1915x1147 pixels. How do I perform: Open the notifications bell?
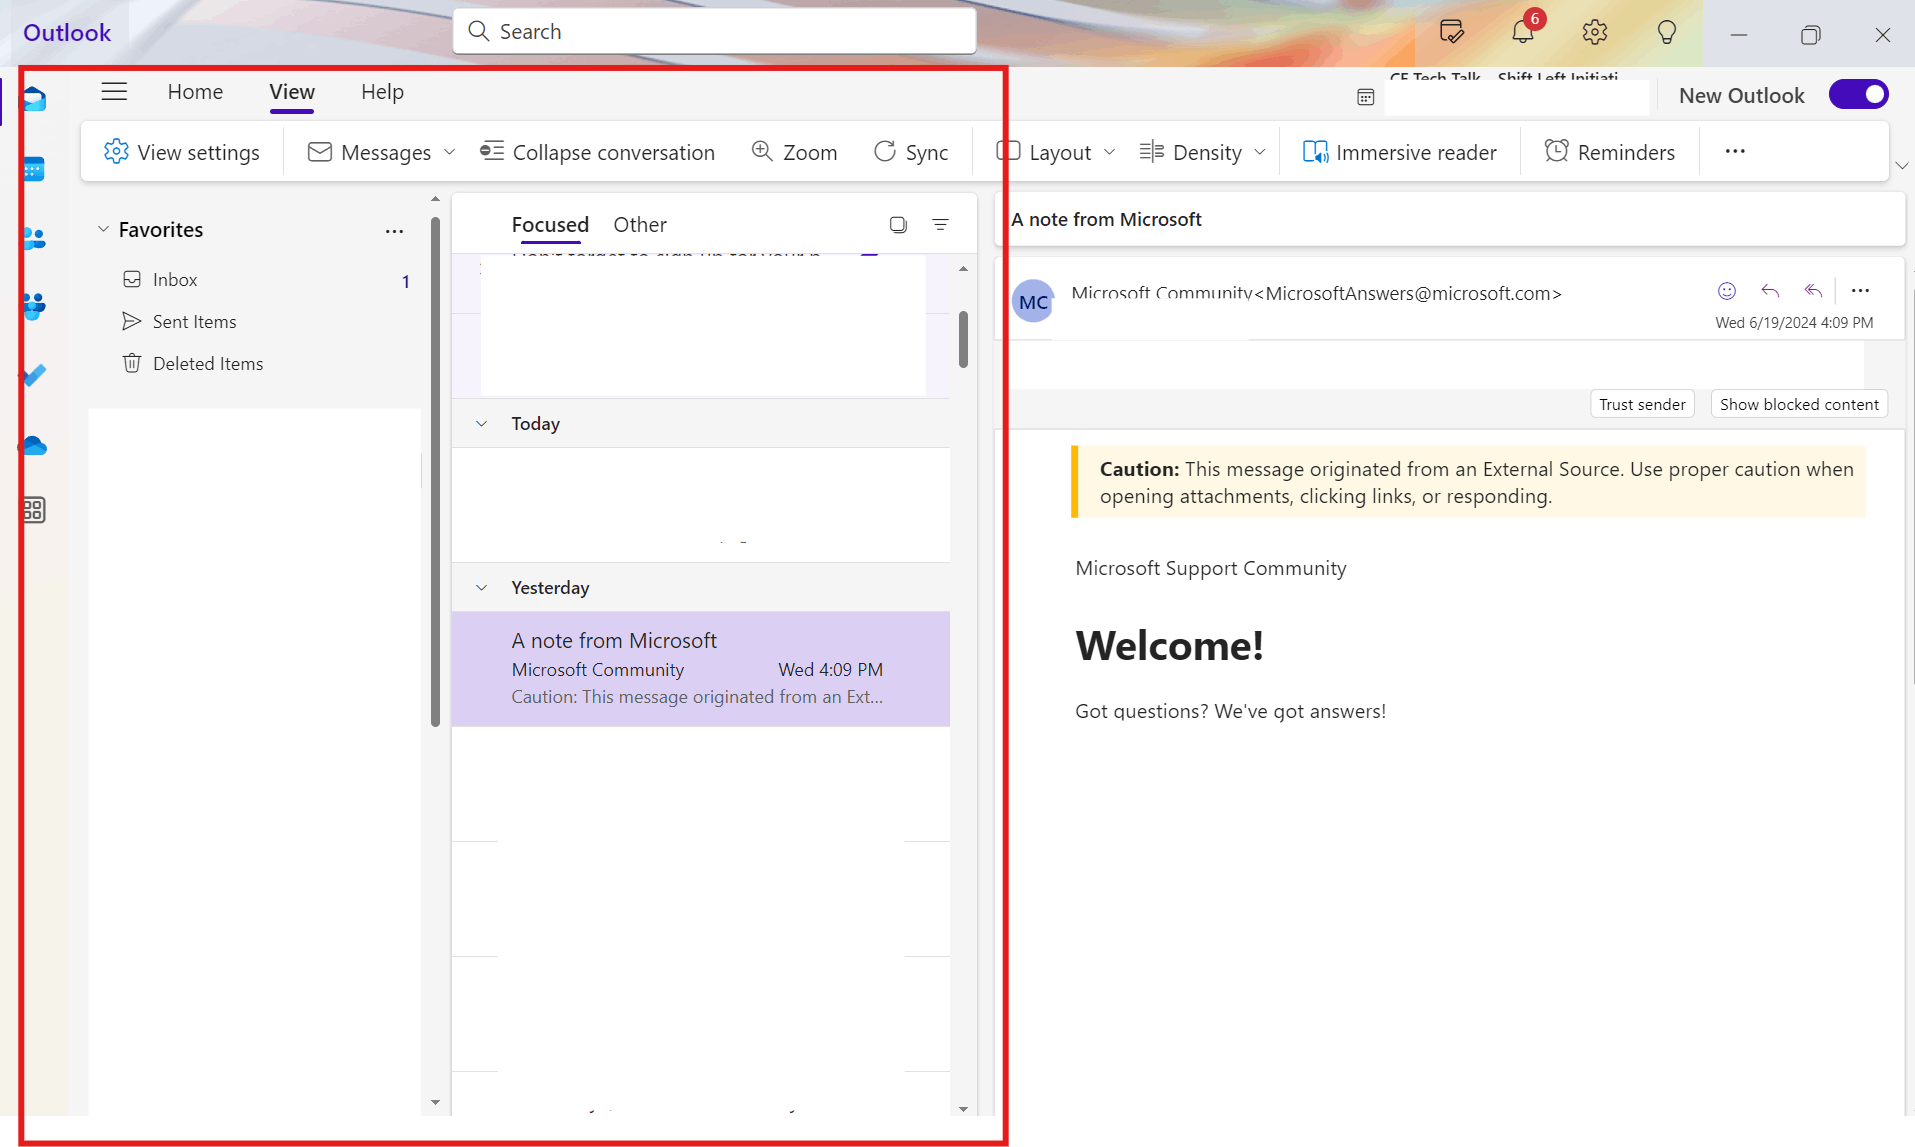[1523, 32]
